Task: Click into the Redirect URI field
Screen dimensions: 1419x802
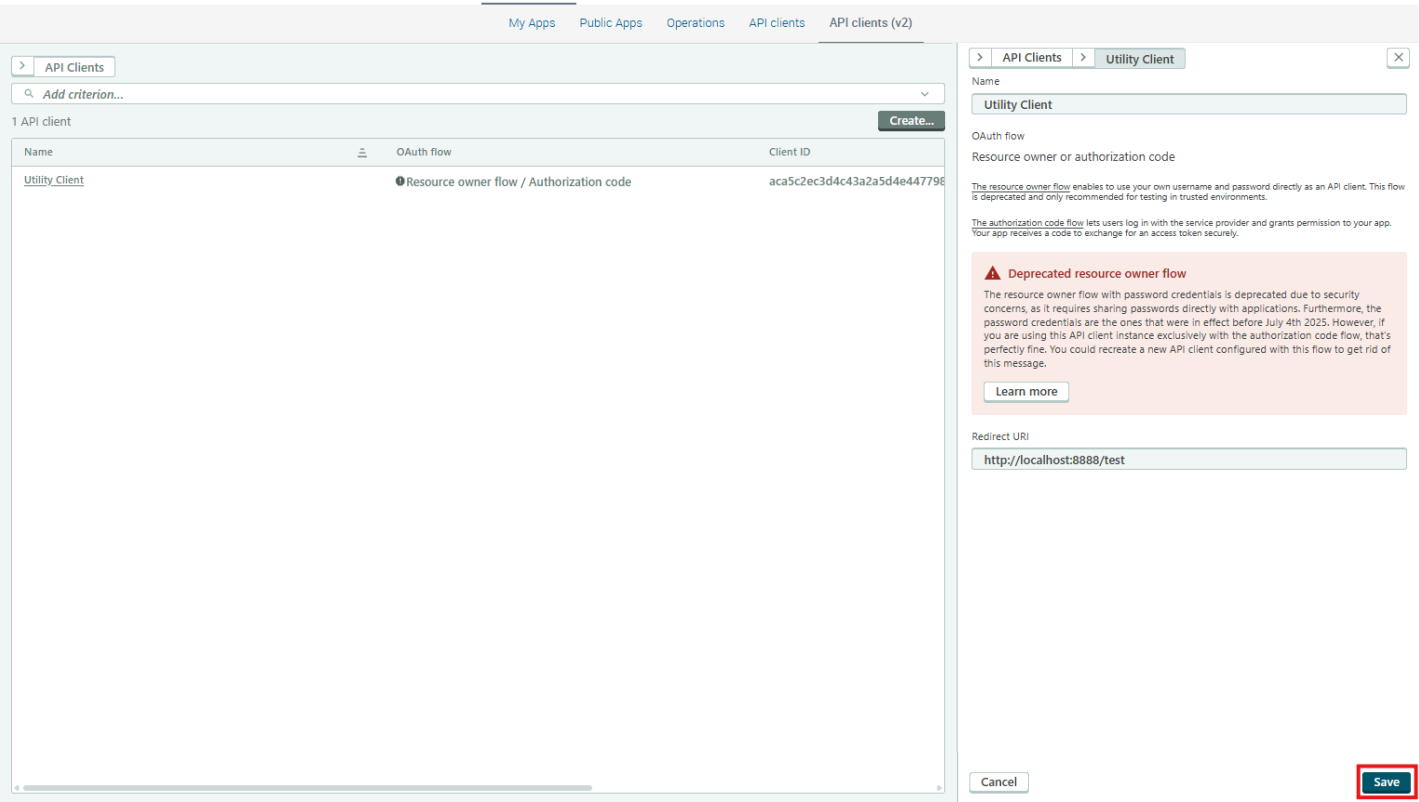Action: (1188, 460)
